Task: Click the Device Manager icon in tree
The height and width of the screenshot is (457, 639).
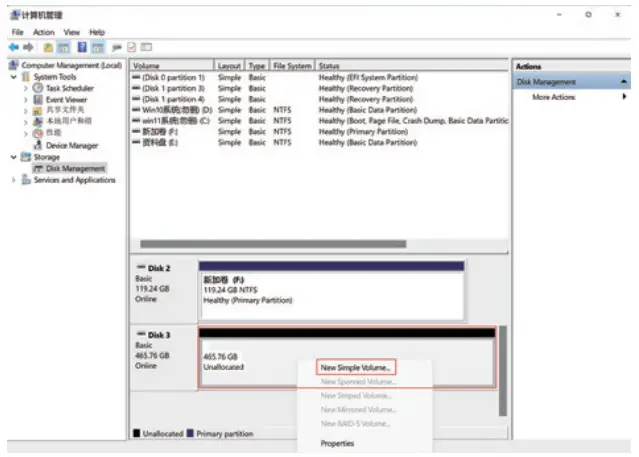Action: point(38,145)
